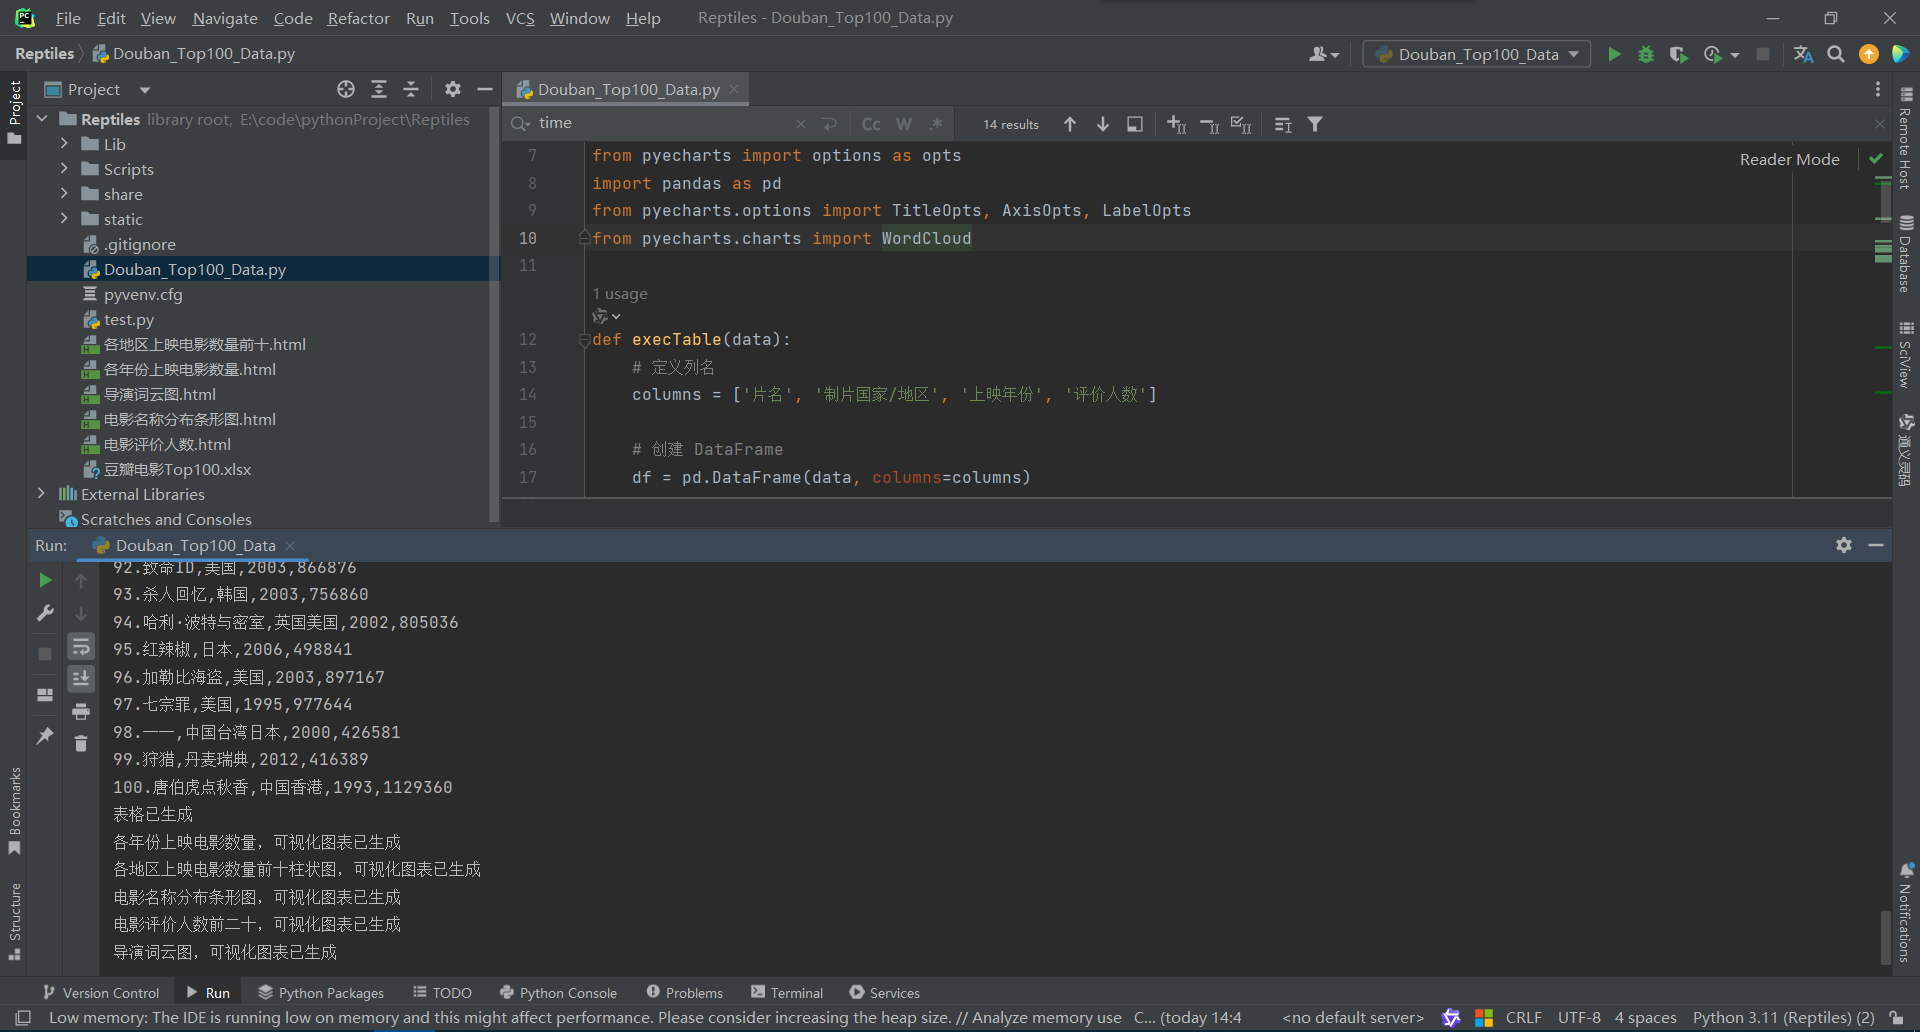Filter search results funnel icon
The height and width of the screenshot is (1032, 1920).
coord(1316,124)
